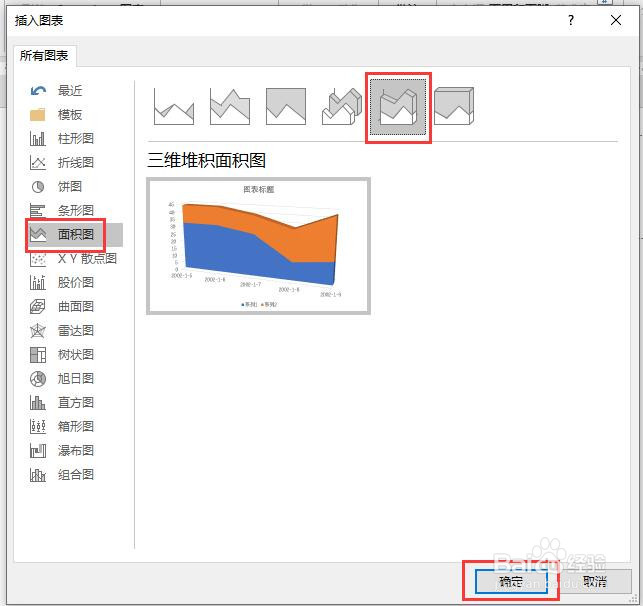Select the 折线图 line chart category
The height and width of the screenshot is (606, 643).
74,163
